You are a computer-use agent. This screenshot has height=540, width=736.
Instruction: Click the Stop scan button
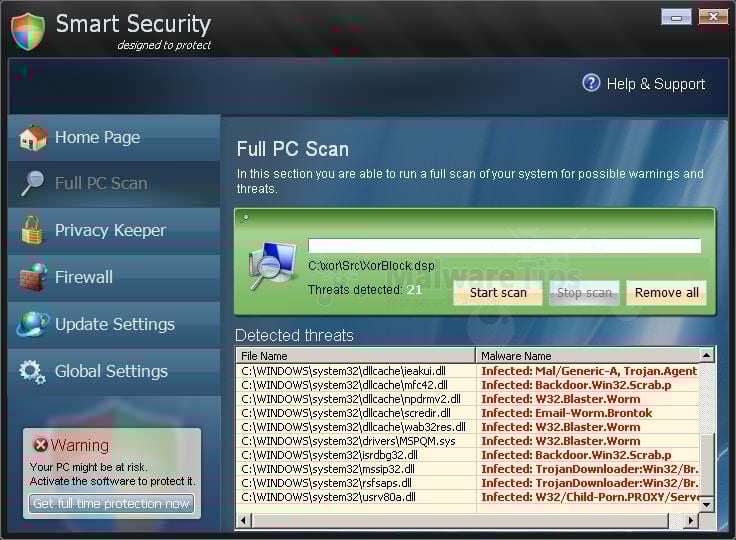[x=584, y=293]
